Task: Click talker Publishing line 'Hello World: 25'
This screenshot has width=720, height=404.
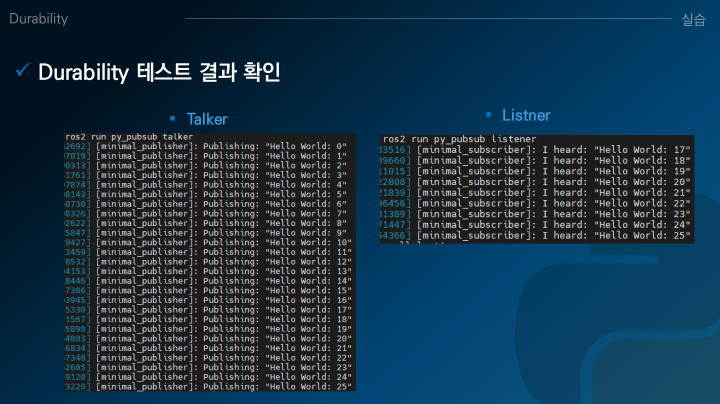Action: pyautogui.click(x=208, y=387)
